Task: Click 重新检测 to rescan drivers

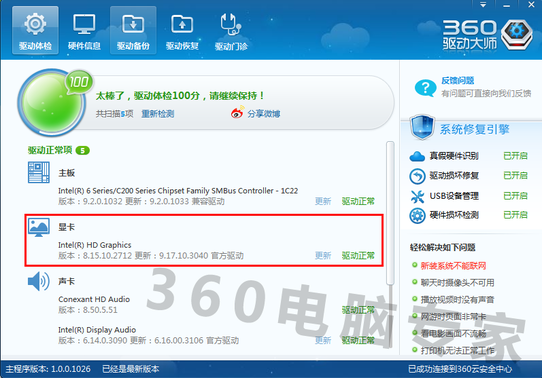Action: pyautogui.click(x=158, y=114)
